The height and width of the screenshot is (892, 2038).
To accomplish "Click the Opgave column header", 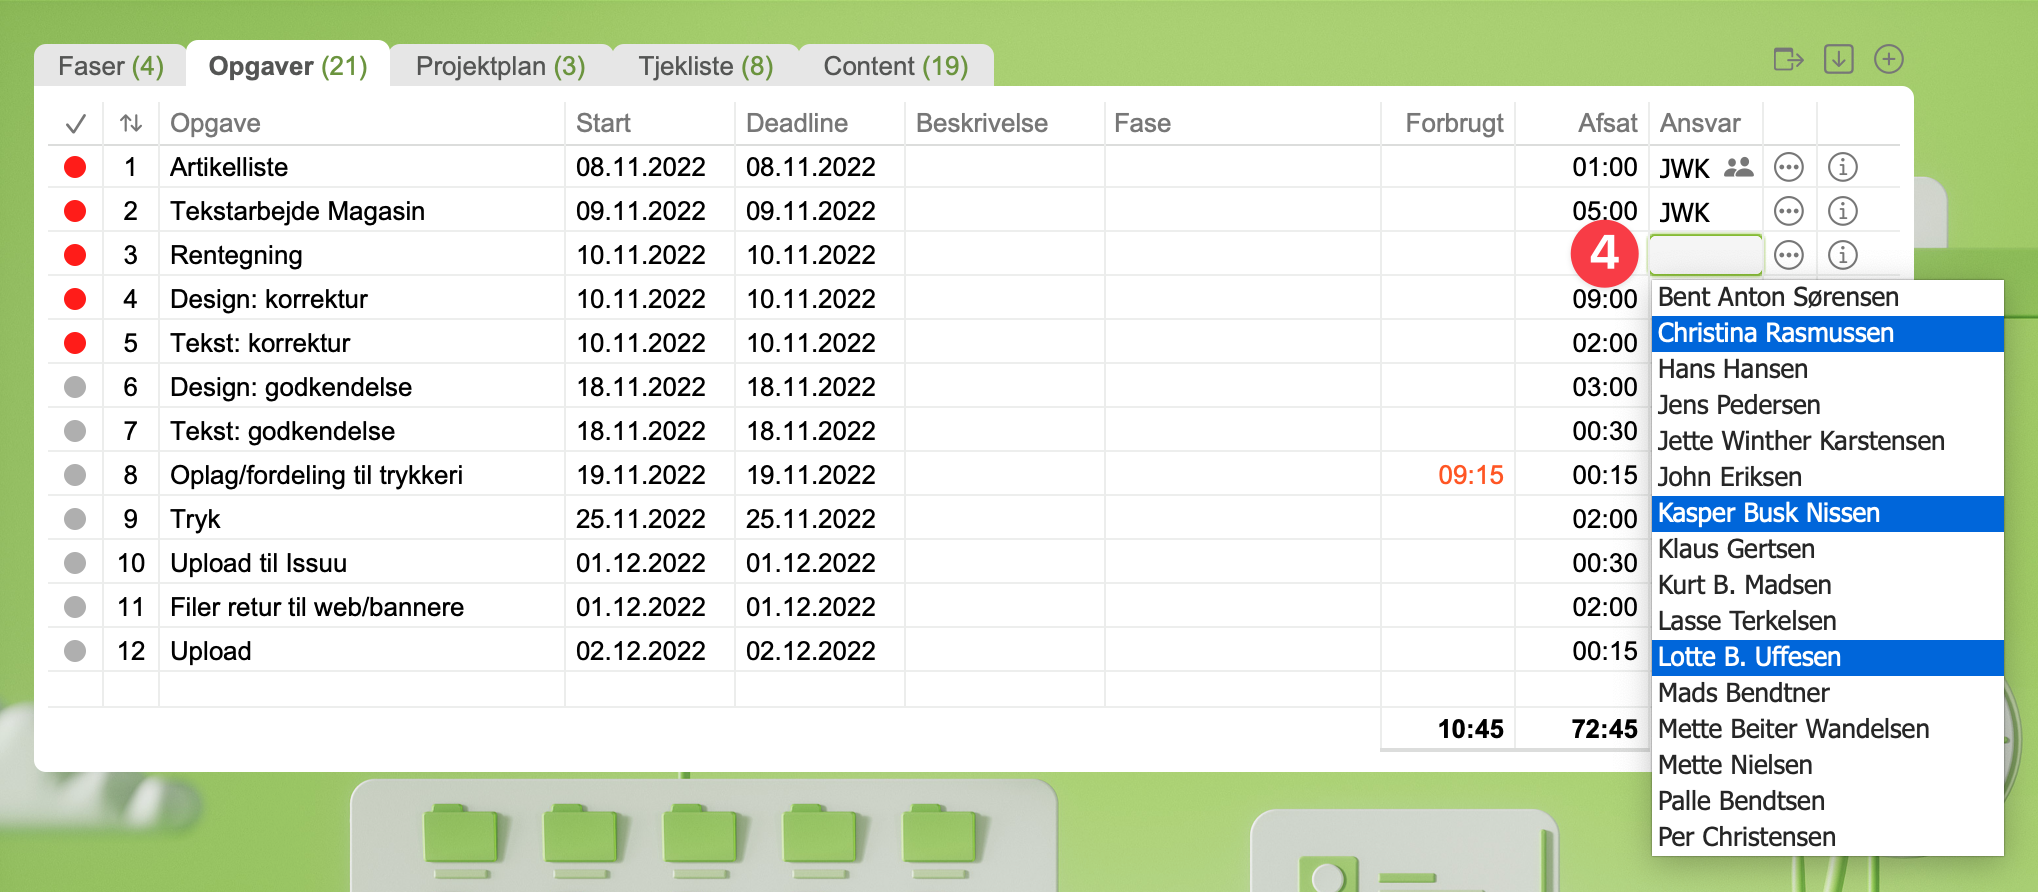I will point(215,124).
